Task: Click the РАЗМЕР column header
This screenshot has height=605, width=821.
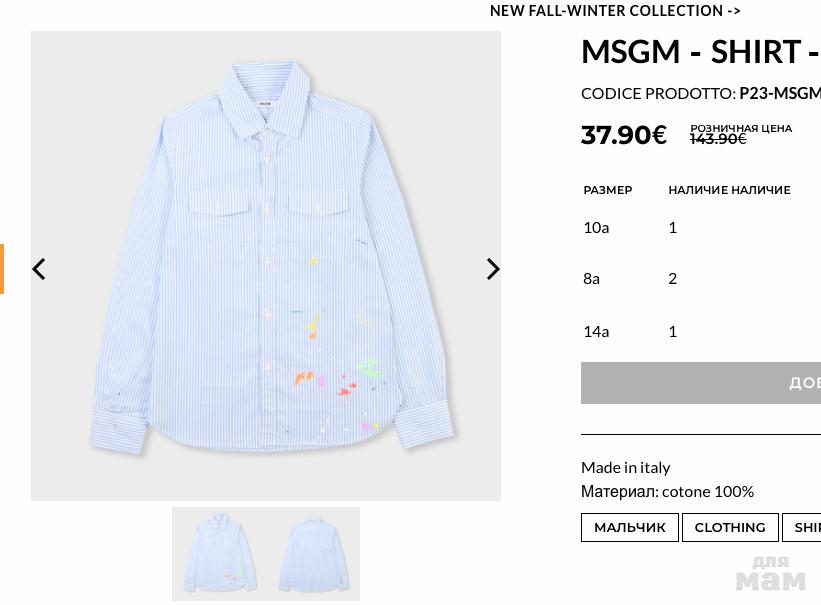Action: click(x=608, y=190)
